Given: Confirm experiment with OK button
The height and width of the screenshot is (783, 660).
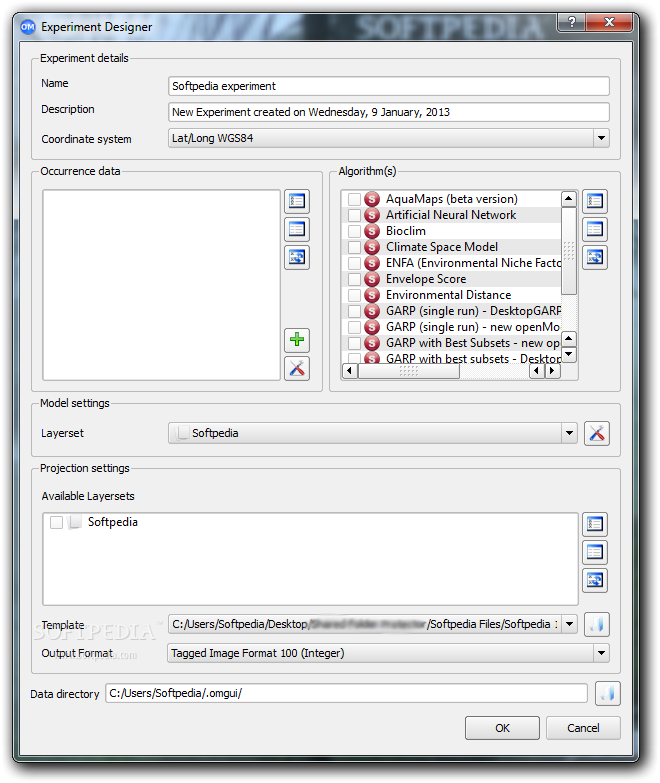Looking at the screenshot, I should point(502,728).
